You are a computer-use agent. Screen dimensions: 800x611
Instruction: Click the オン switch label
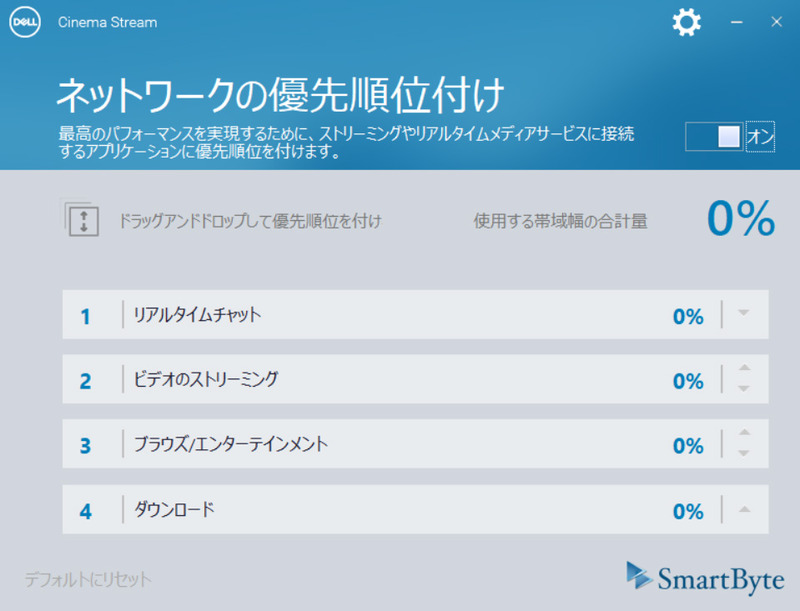click(x=762, y=135)
